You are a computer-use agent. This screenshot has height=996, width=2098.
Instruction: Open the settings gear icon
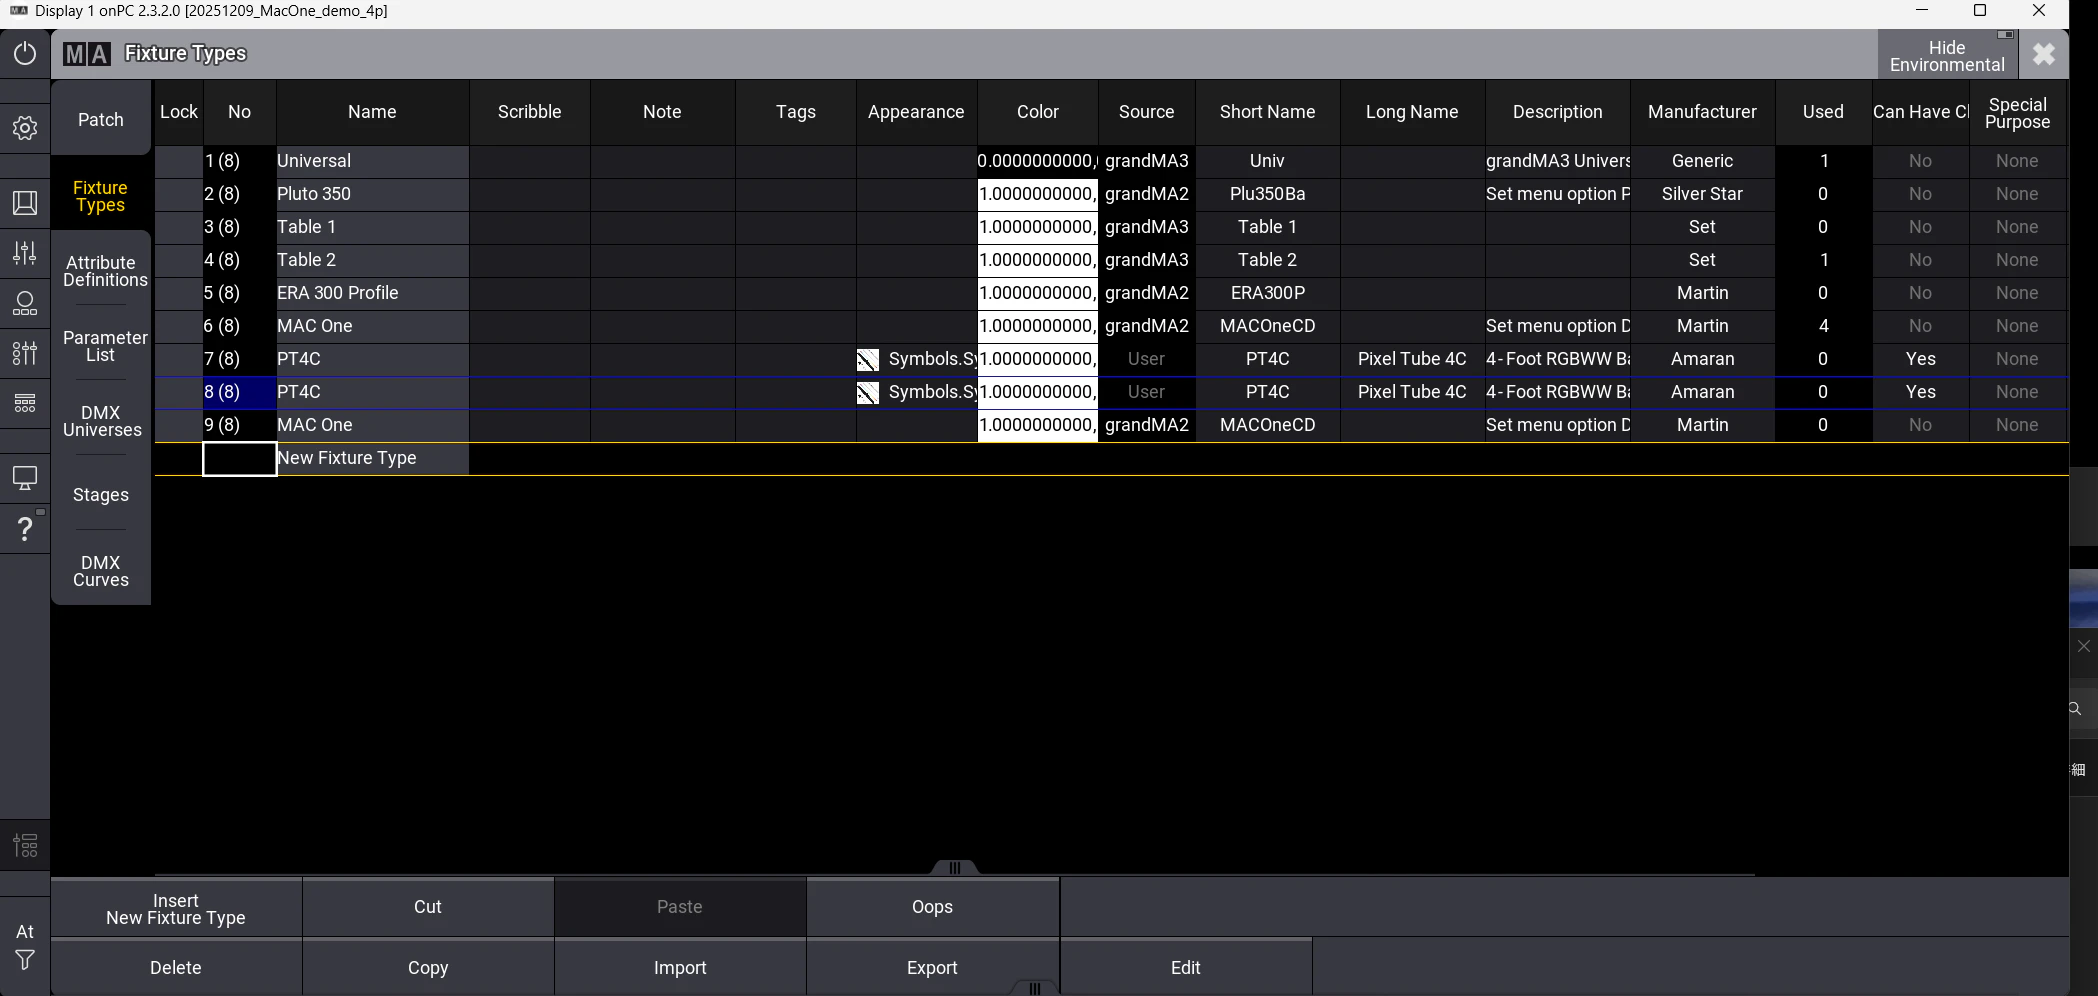(25, 128)
